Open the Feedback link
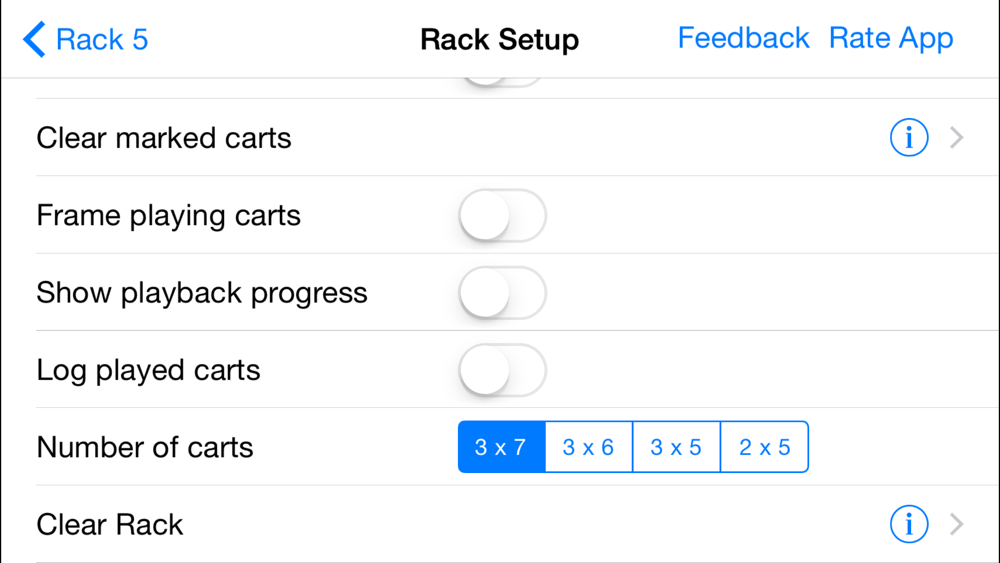Image resolution: width=1000 pixels, height=563 pixels. pos(743,38)
